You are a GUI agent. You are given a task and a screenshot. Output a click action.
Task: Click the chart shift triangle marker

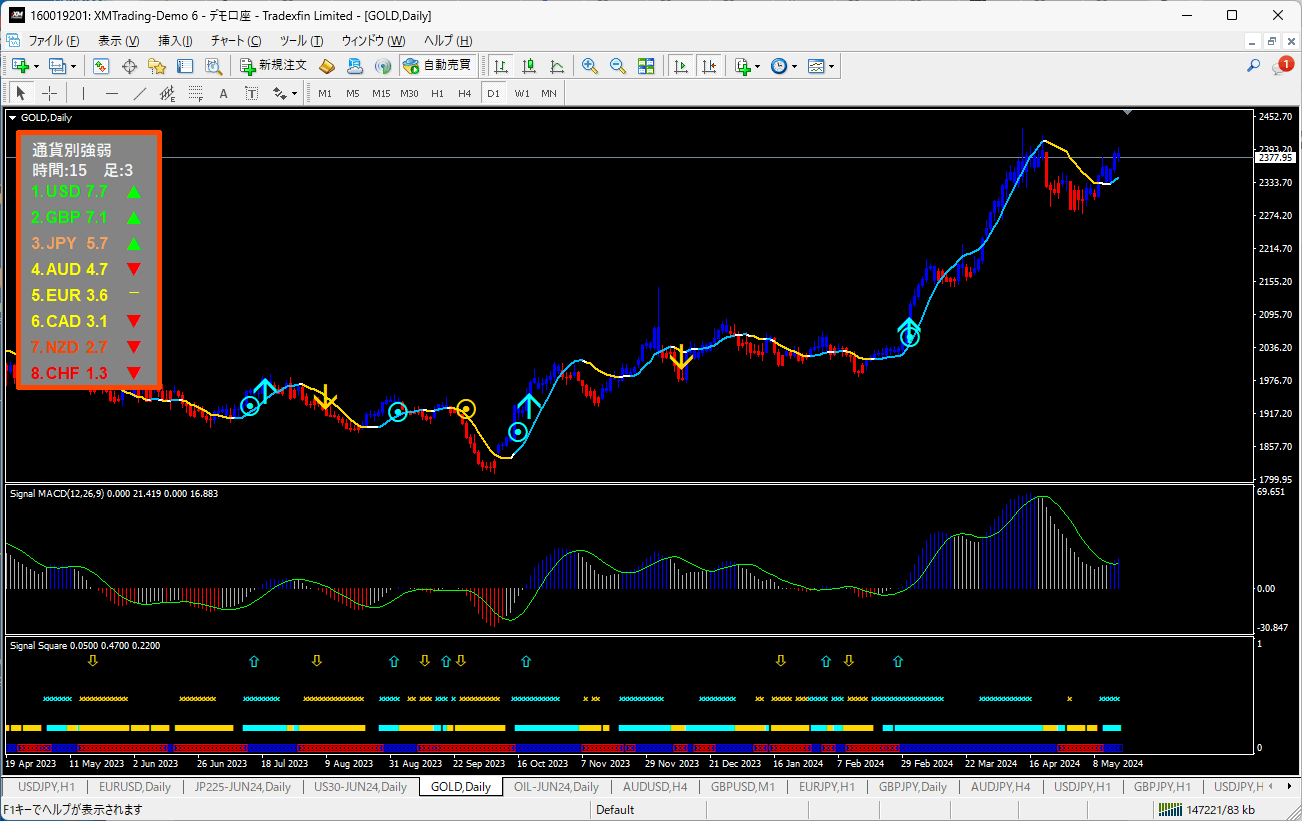click(x=1129, y=113)
